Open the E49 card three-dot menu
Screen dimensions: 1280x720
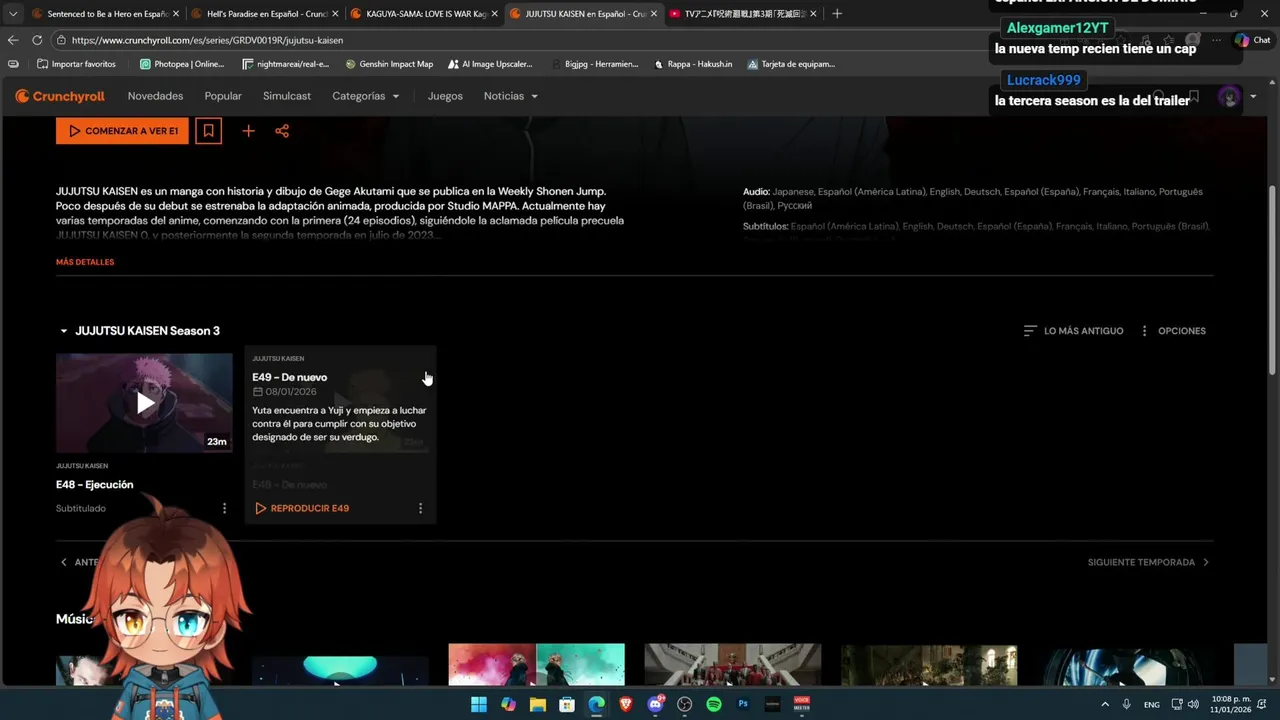click(x=420, y=508)
